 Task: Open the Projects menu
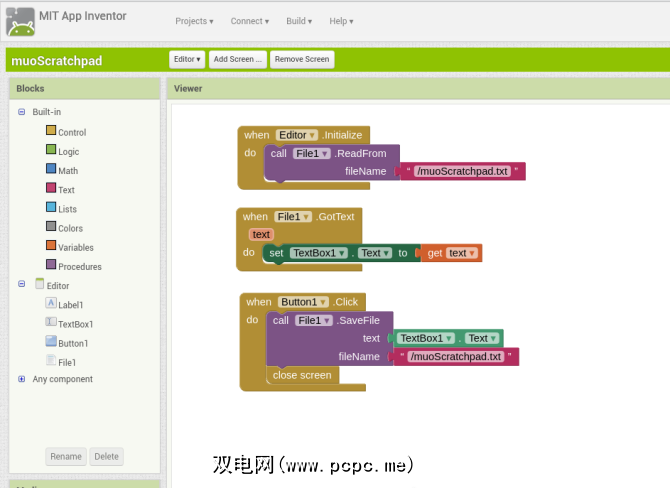(x=194, y=21)
